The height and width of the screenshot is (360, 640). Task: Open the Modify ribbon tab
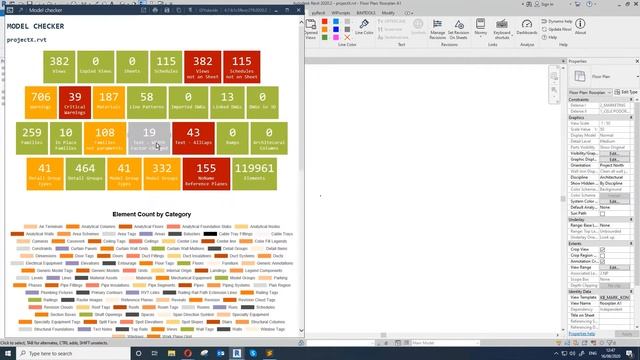tap(388, 13)
